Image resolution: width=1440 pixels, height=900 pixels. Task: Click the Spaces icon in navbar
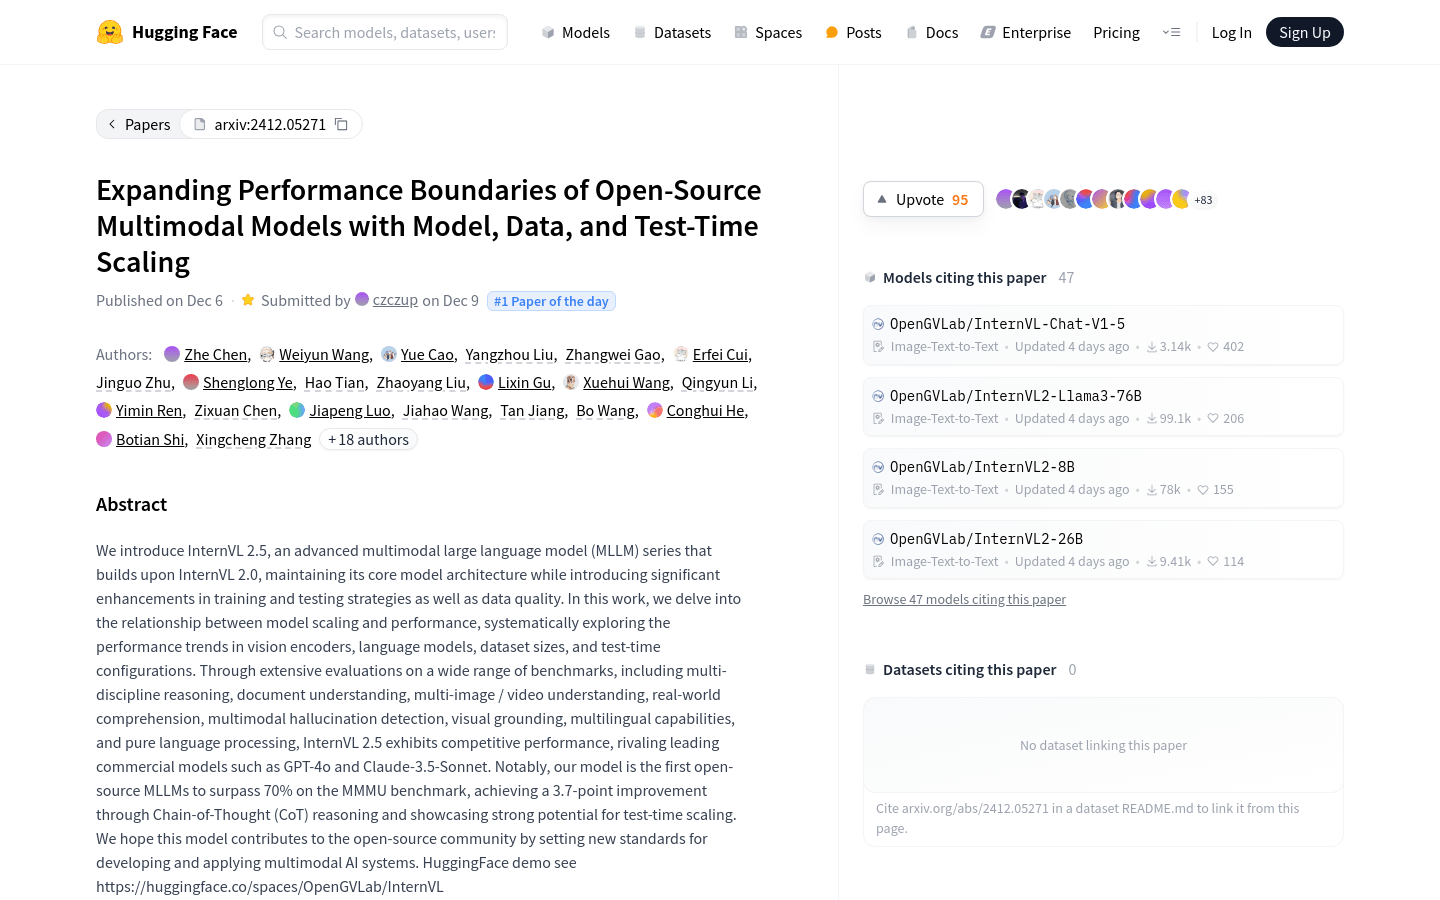pos(741,33)
